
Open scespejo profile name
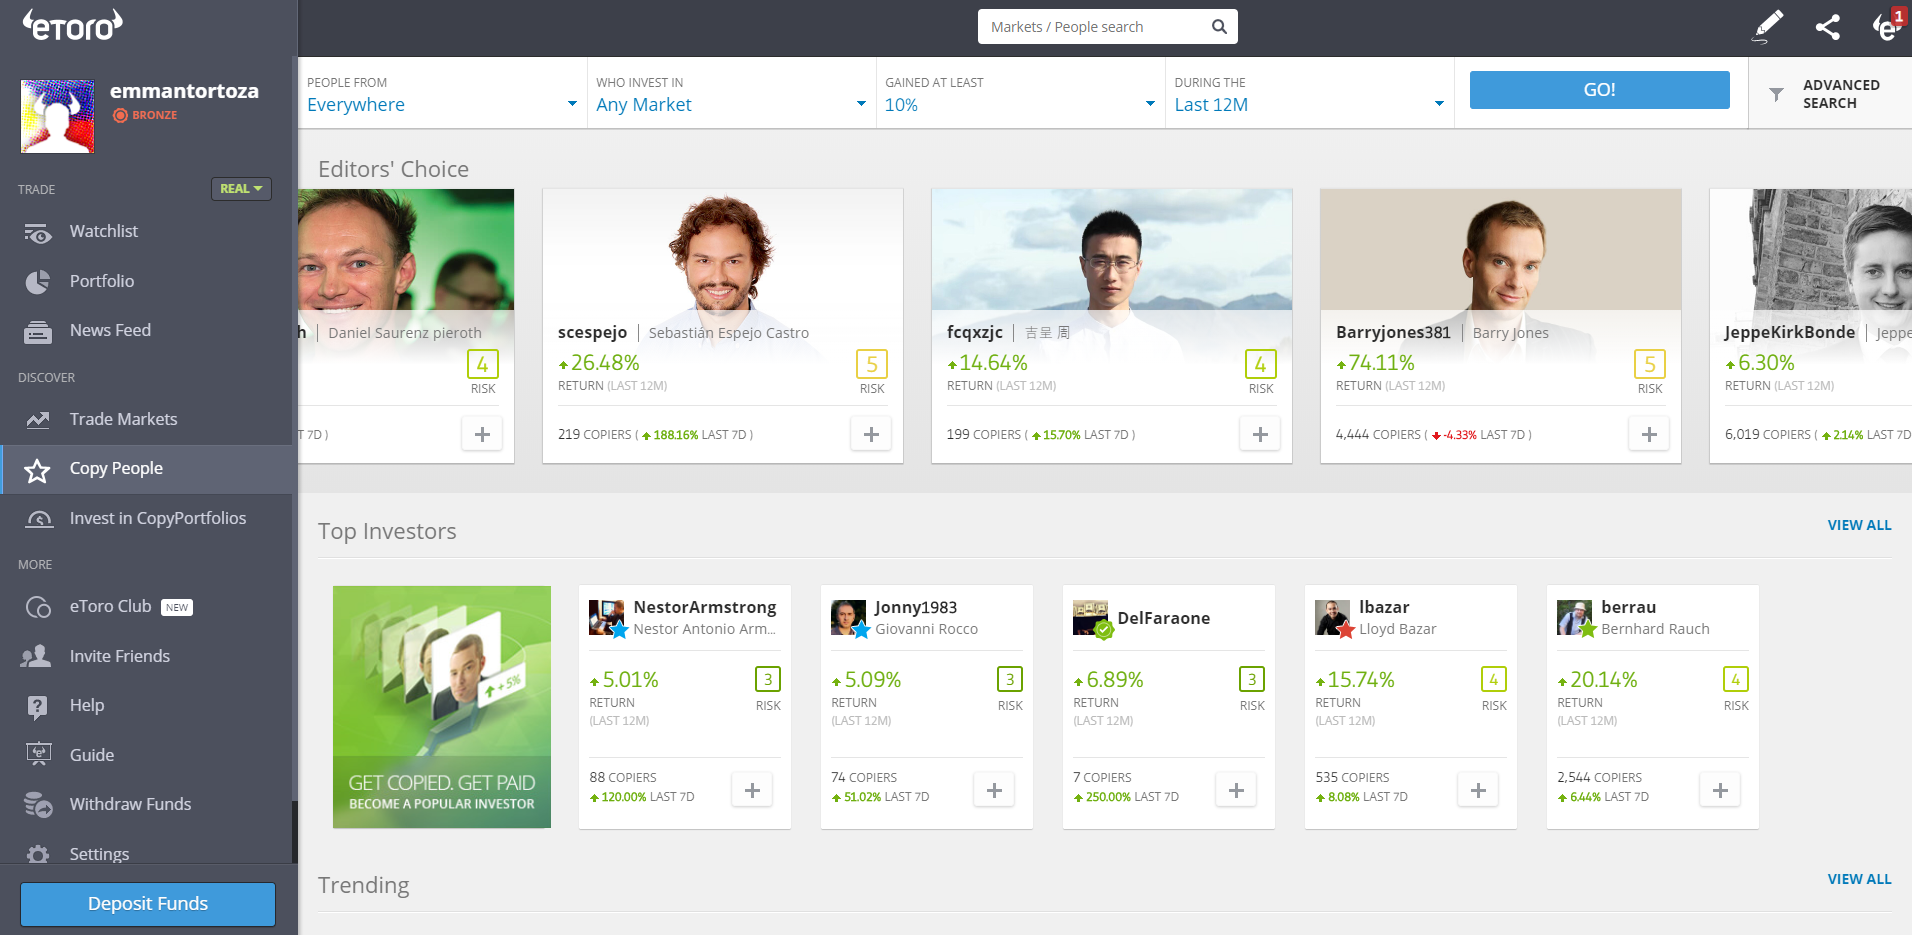coord(592,332)
